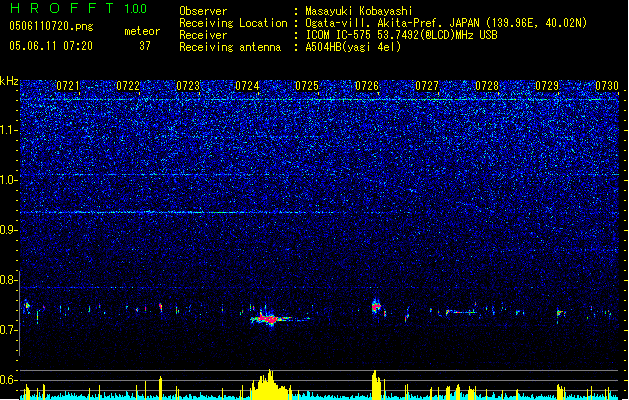Click the 0730 time marker

click(x=607, y=86)
